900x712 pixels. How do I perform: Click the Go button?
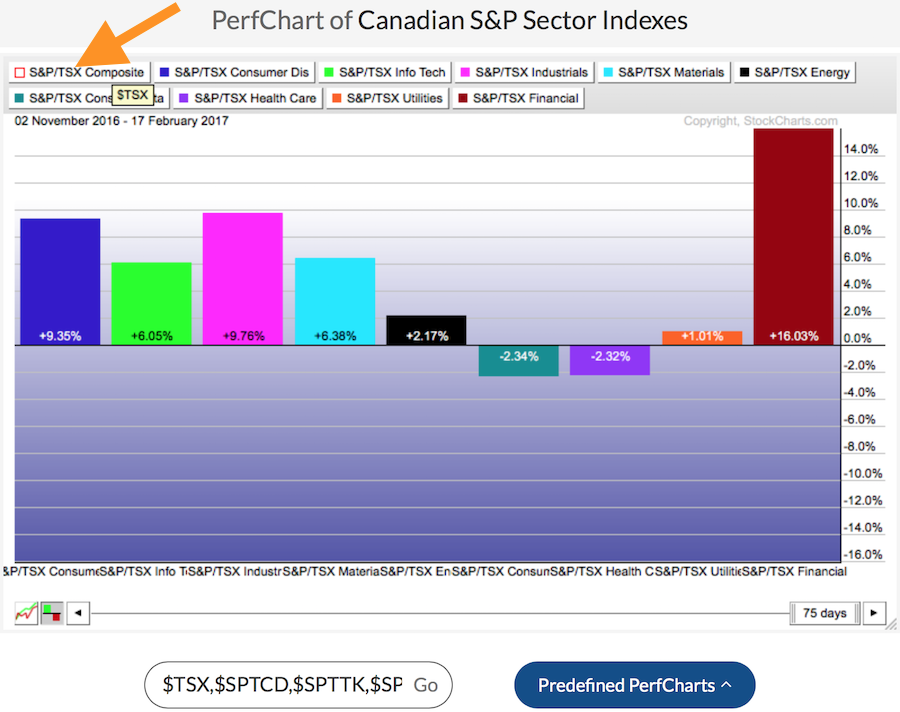tap(426, 685)
